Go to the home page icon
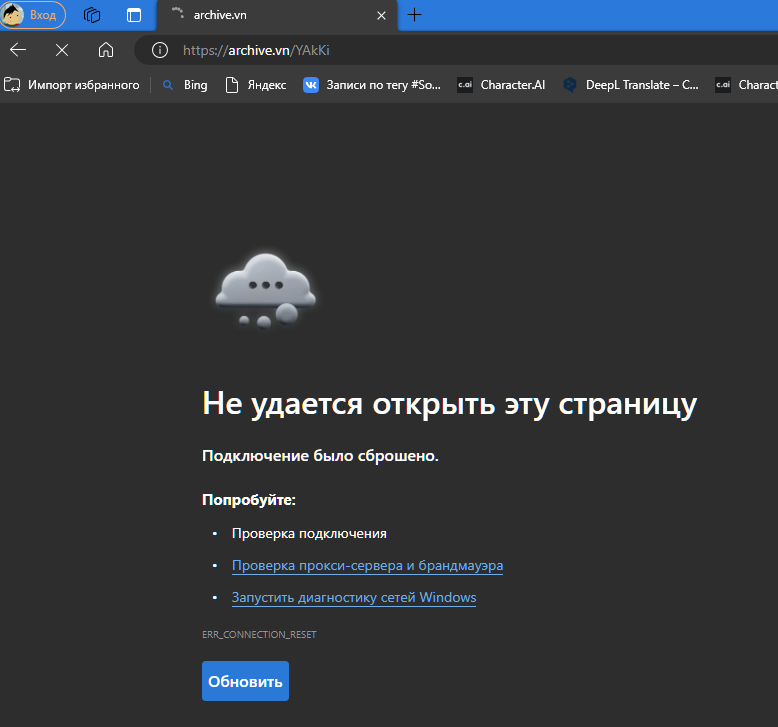This screenshot has width=778, height=727. pos(106,50)
